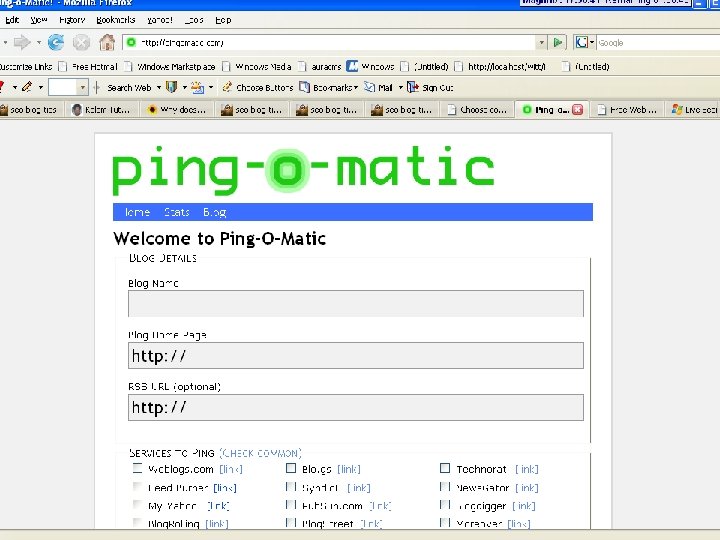
Task: Click the pingomatic favicon in address bar
Action: 131,42
